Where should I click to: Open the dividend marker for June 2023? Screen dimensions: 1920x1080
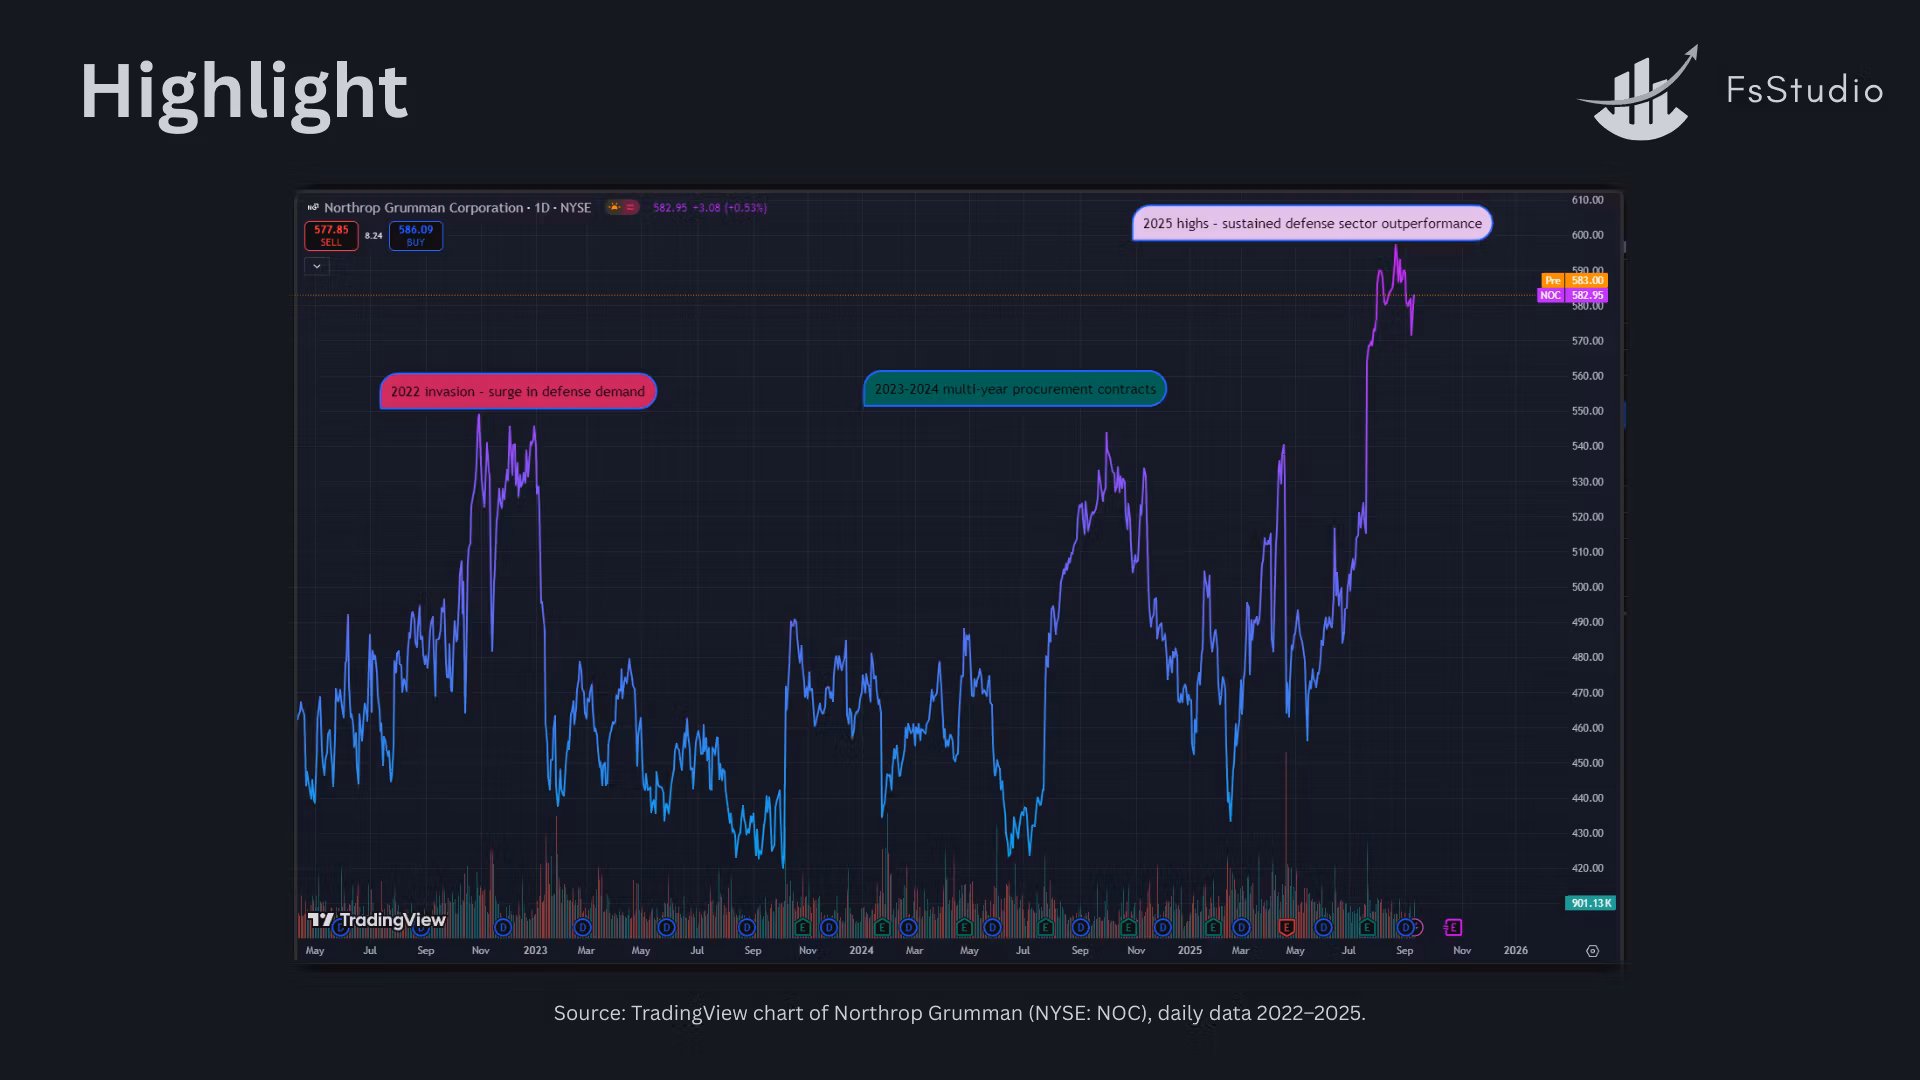(667, 928)
